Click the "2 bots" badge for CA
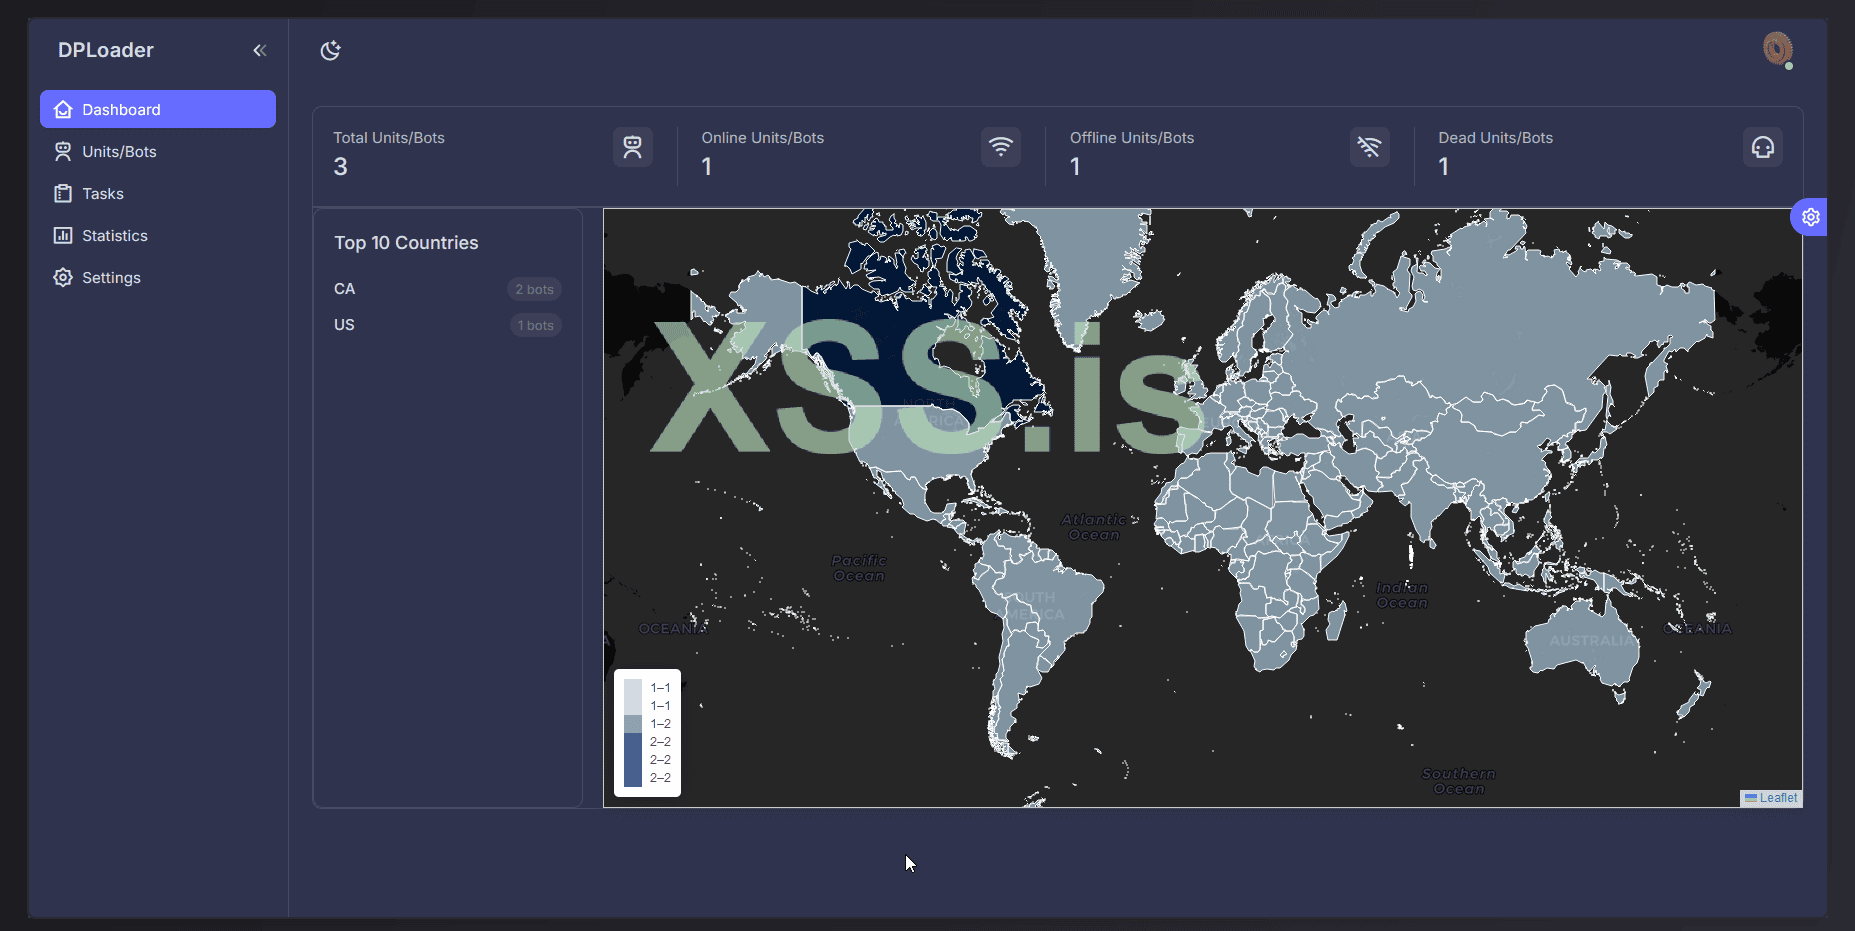 (534, 290)
